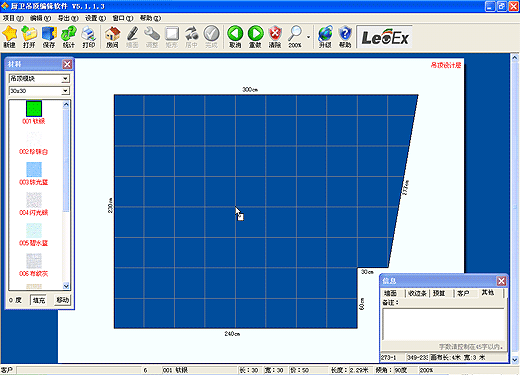The height and width of the screenshot is (375, 520).
Task: Switch to the 预算 tab
Action: click(439, 293)
